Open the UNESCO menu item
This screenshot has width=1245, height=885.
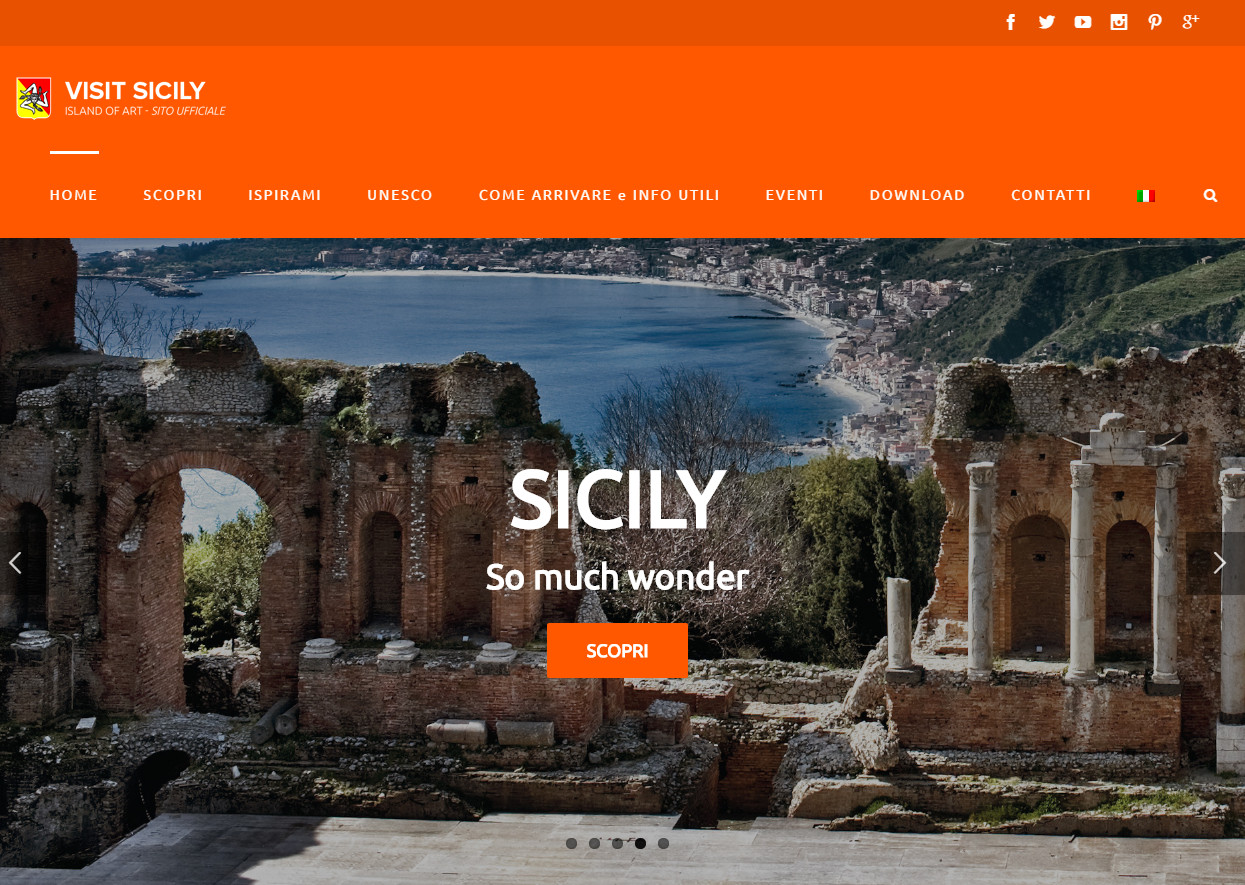[400, 195]
